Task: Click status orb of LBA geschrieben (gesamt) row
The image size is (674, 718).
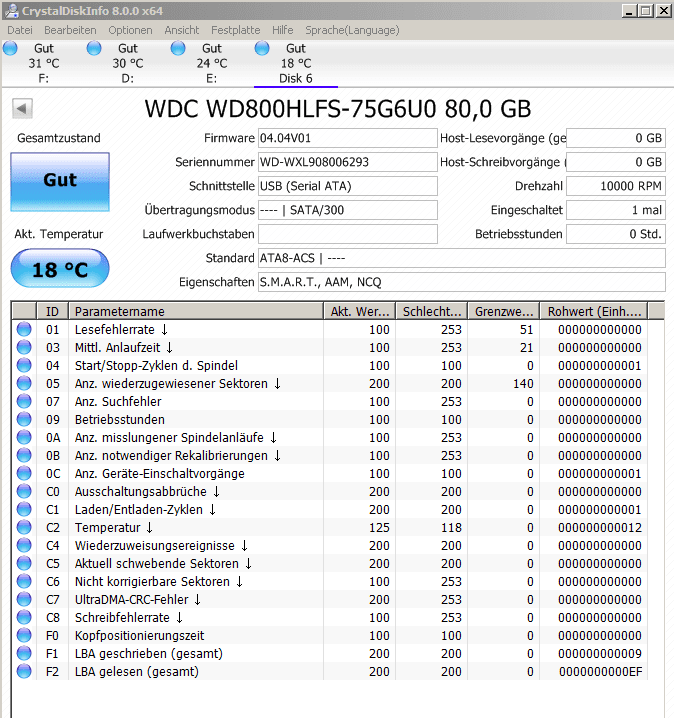Action: click(x=24, y=653)
